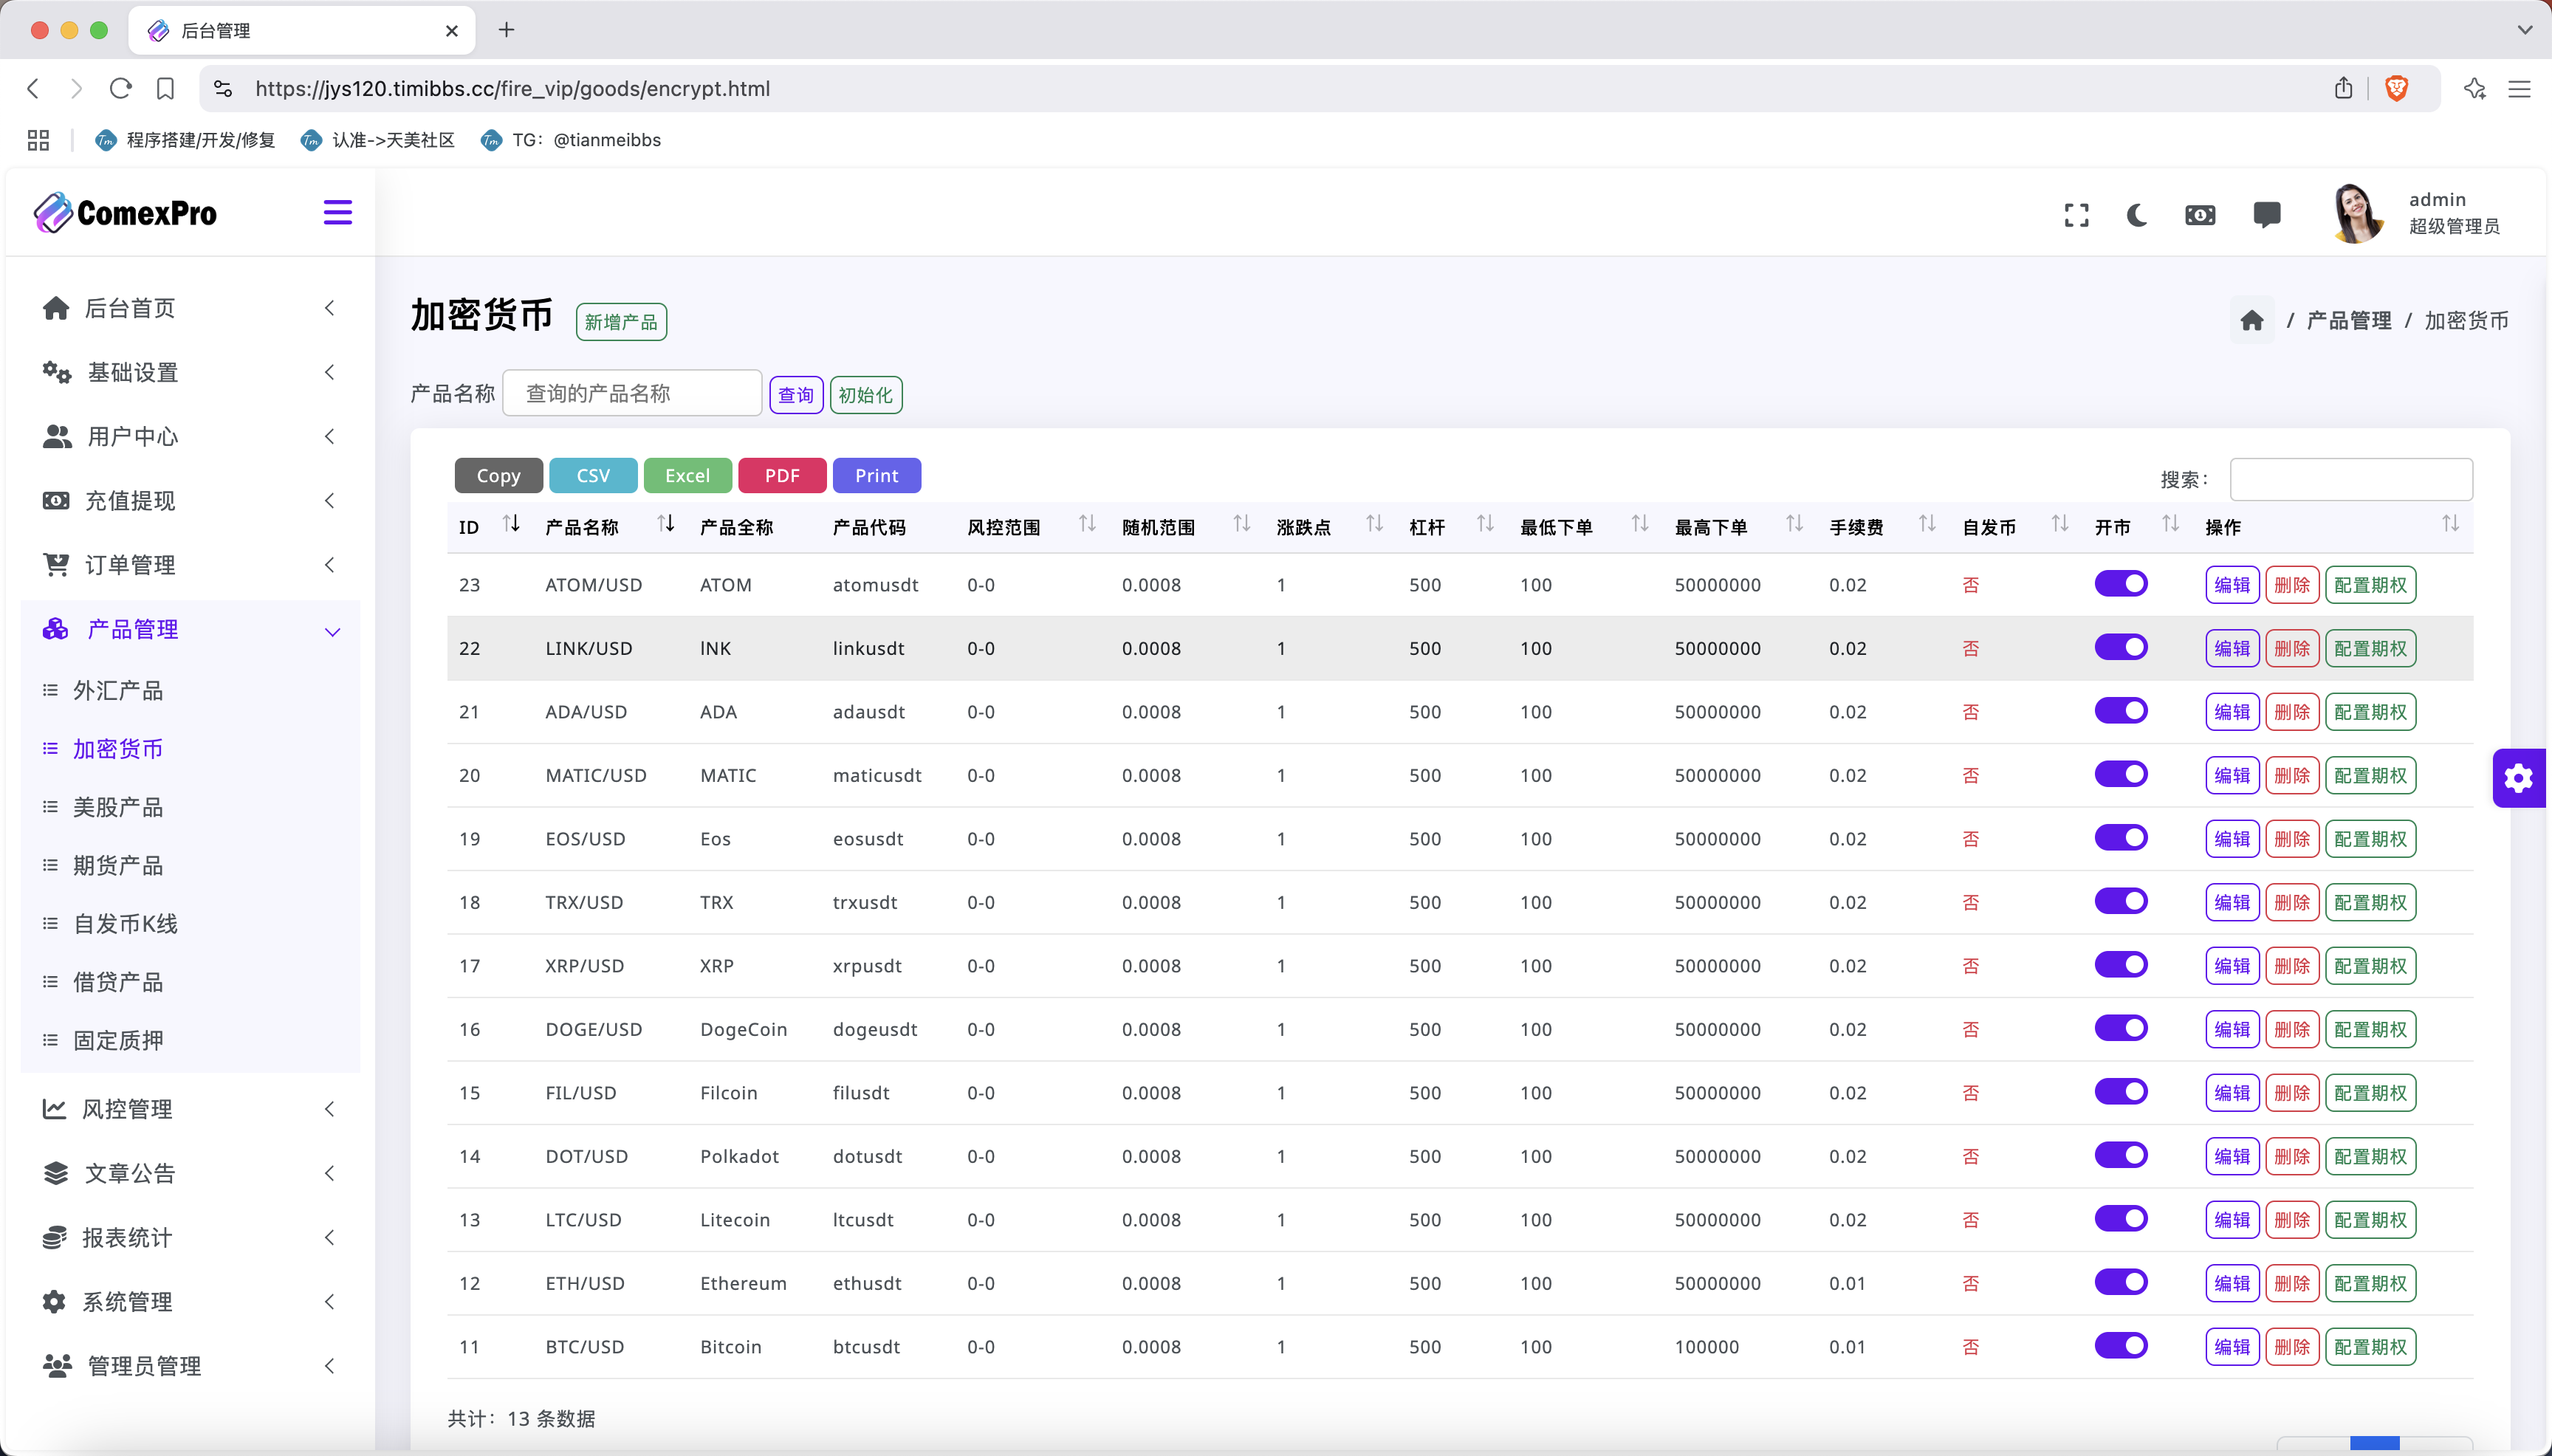
Task: Click the ComexPro logo
Action: click(125, 212)
